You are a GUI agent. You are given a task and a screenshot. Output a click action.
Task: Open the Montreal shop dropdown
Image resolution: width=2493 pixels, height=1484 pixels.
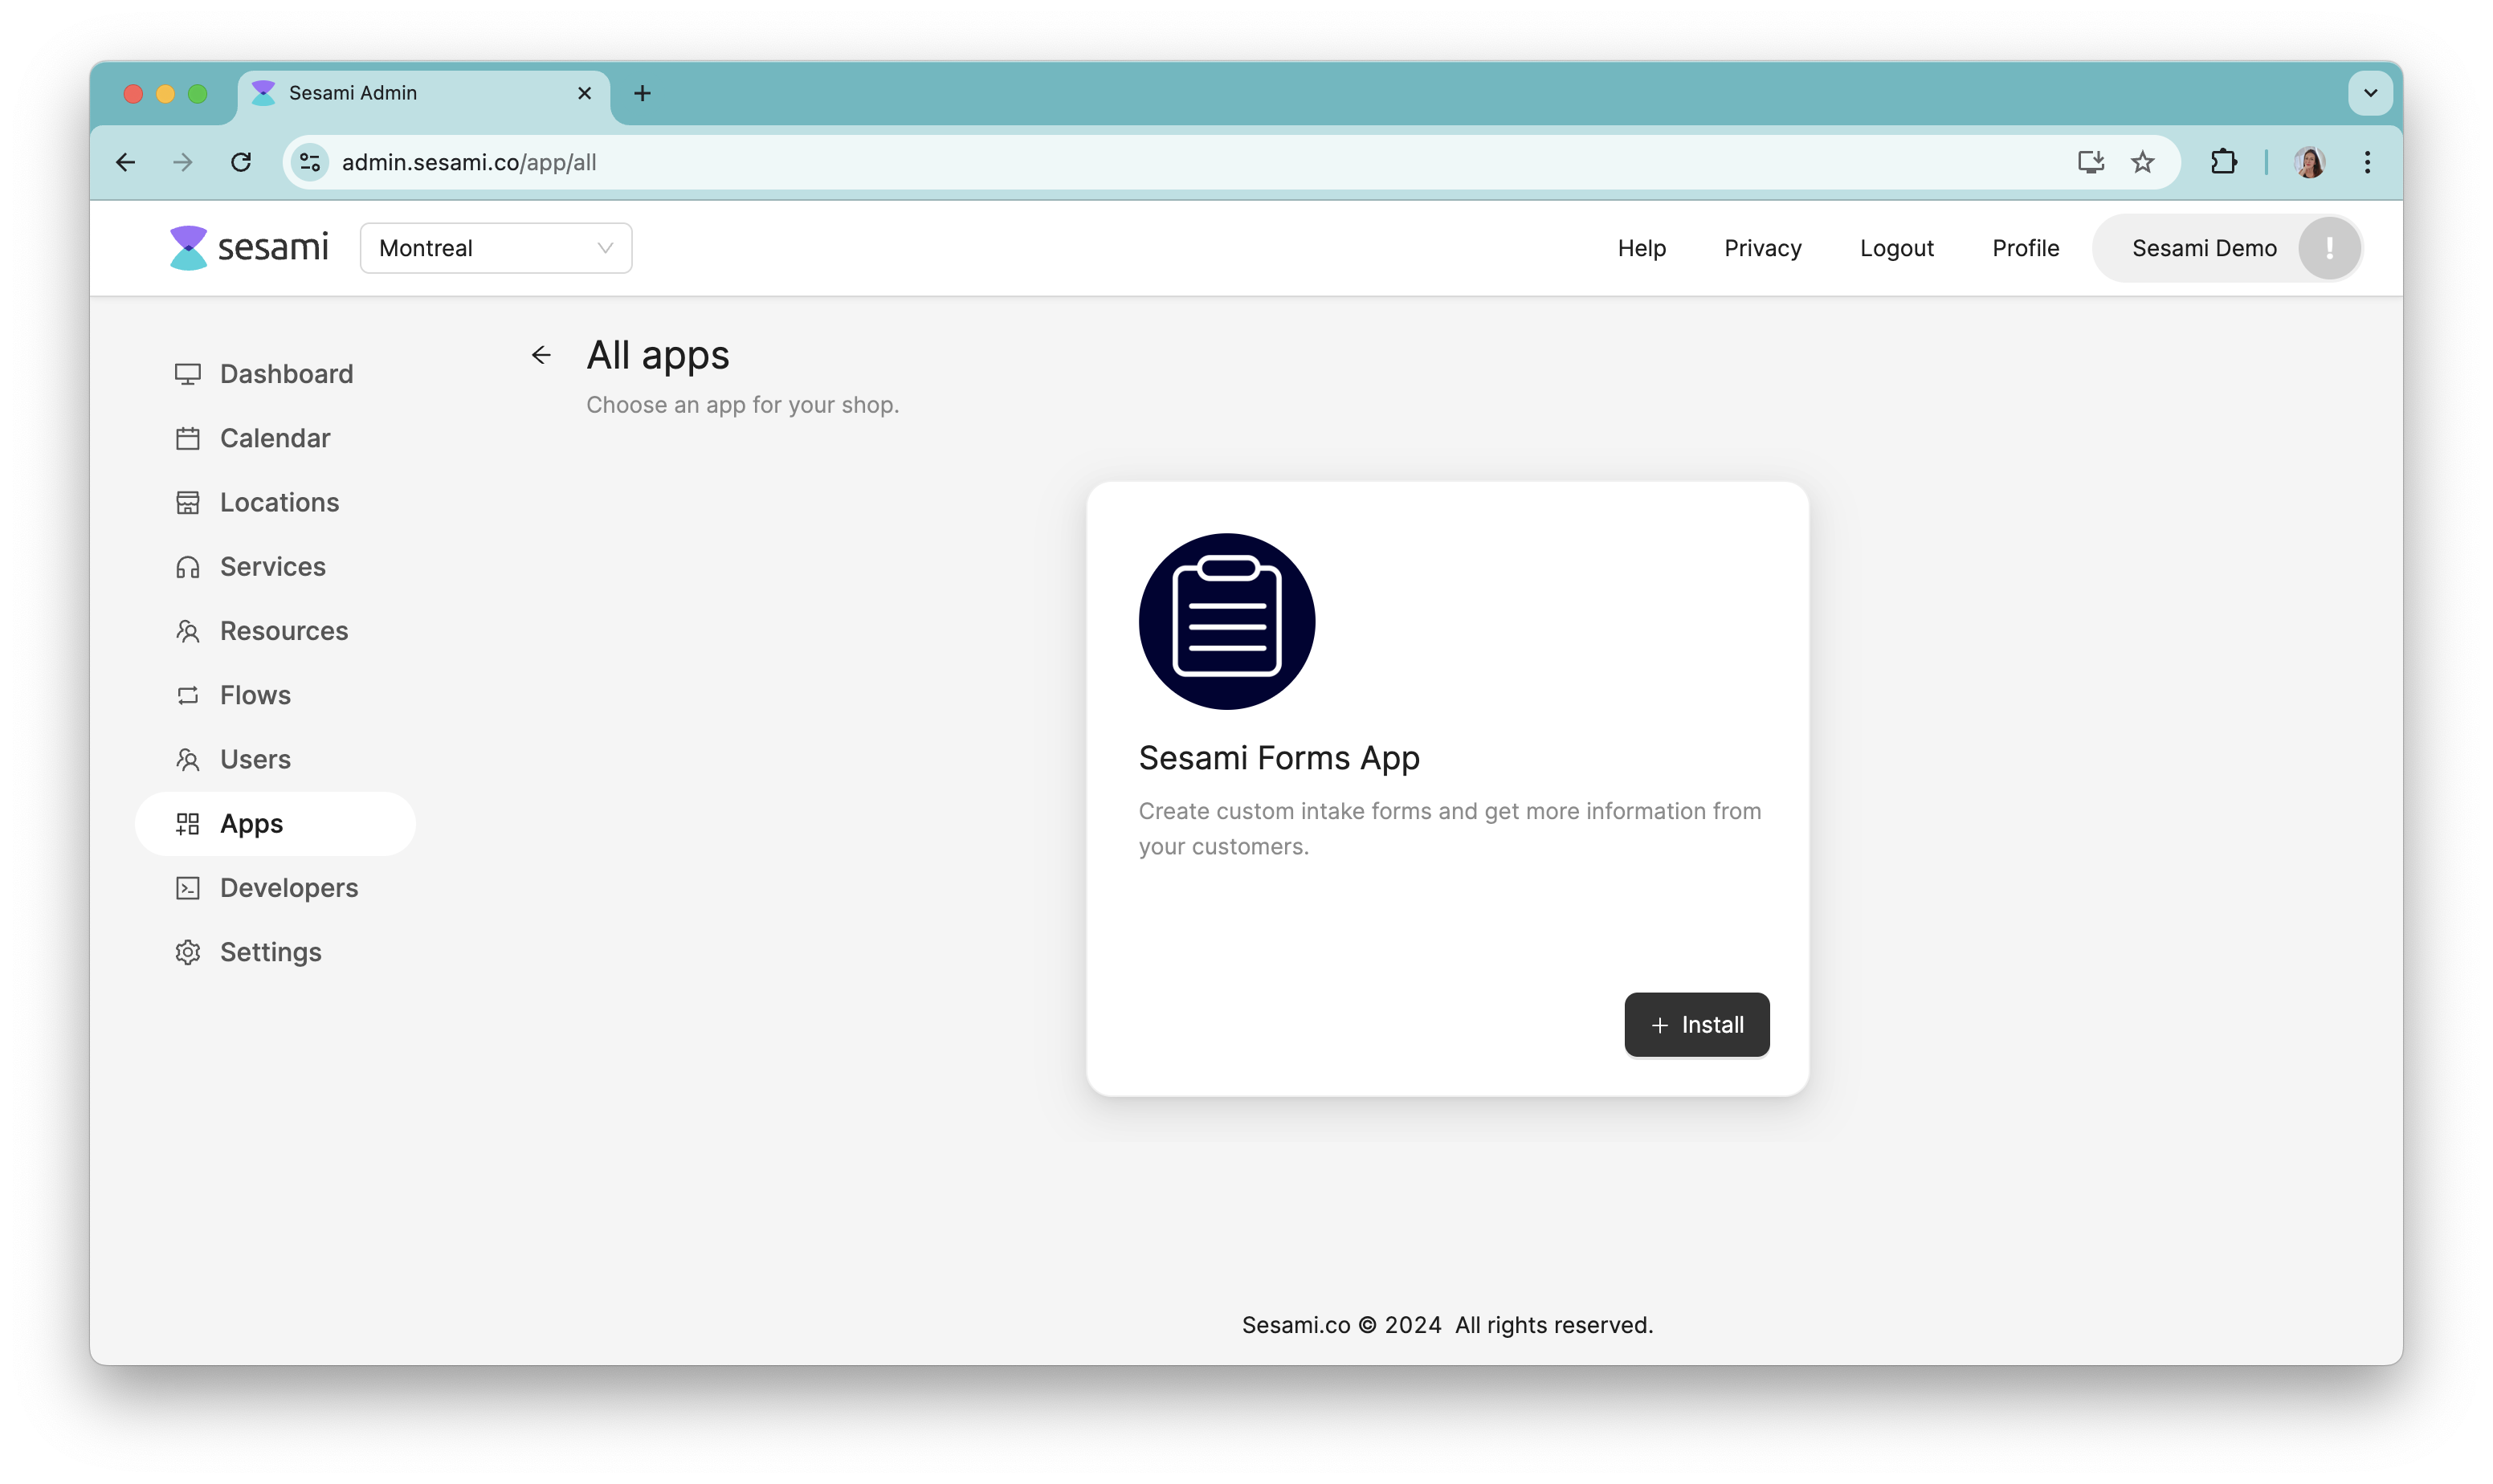tap(496, 248)
